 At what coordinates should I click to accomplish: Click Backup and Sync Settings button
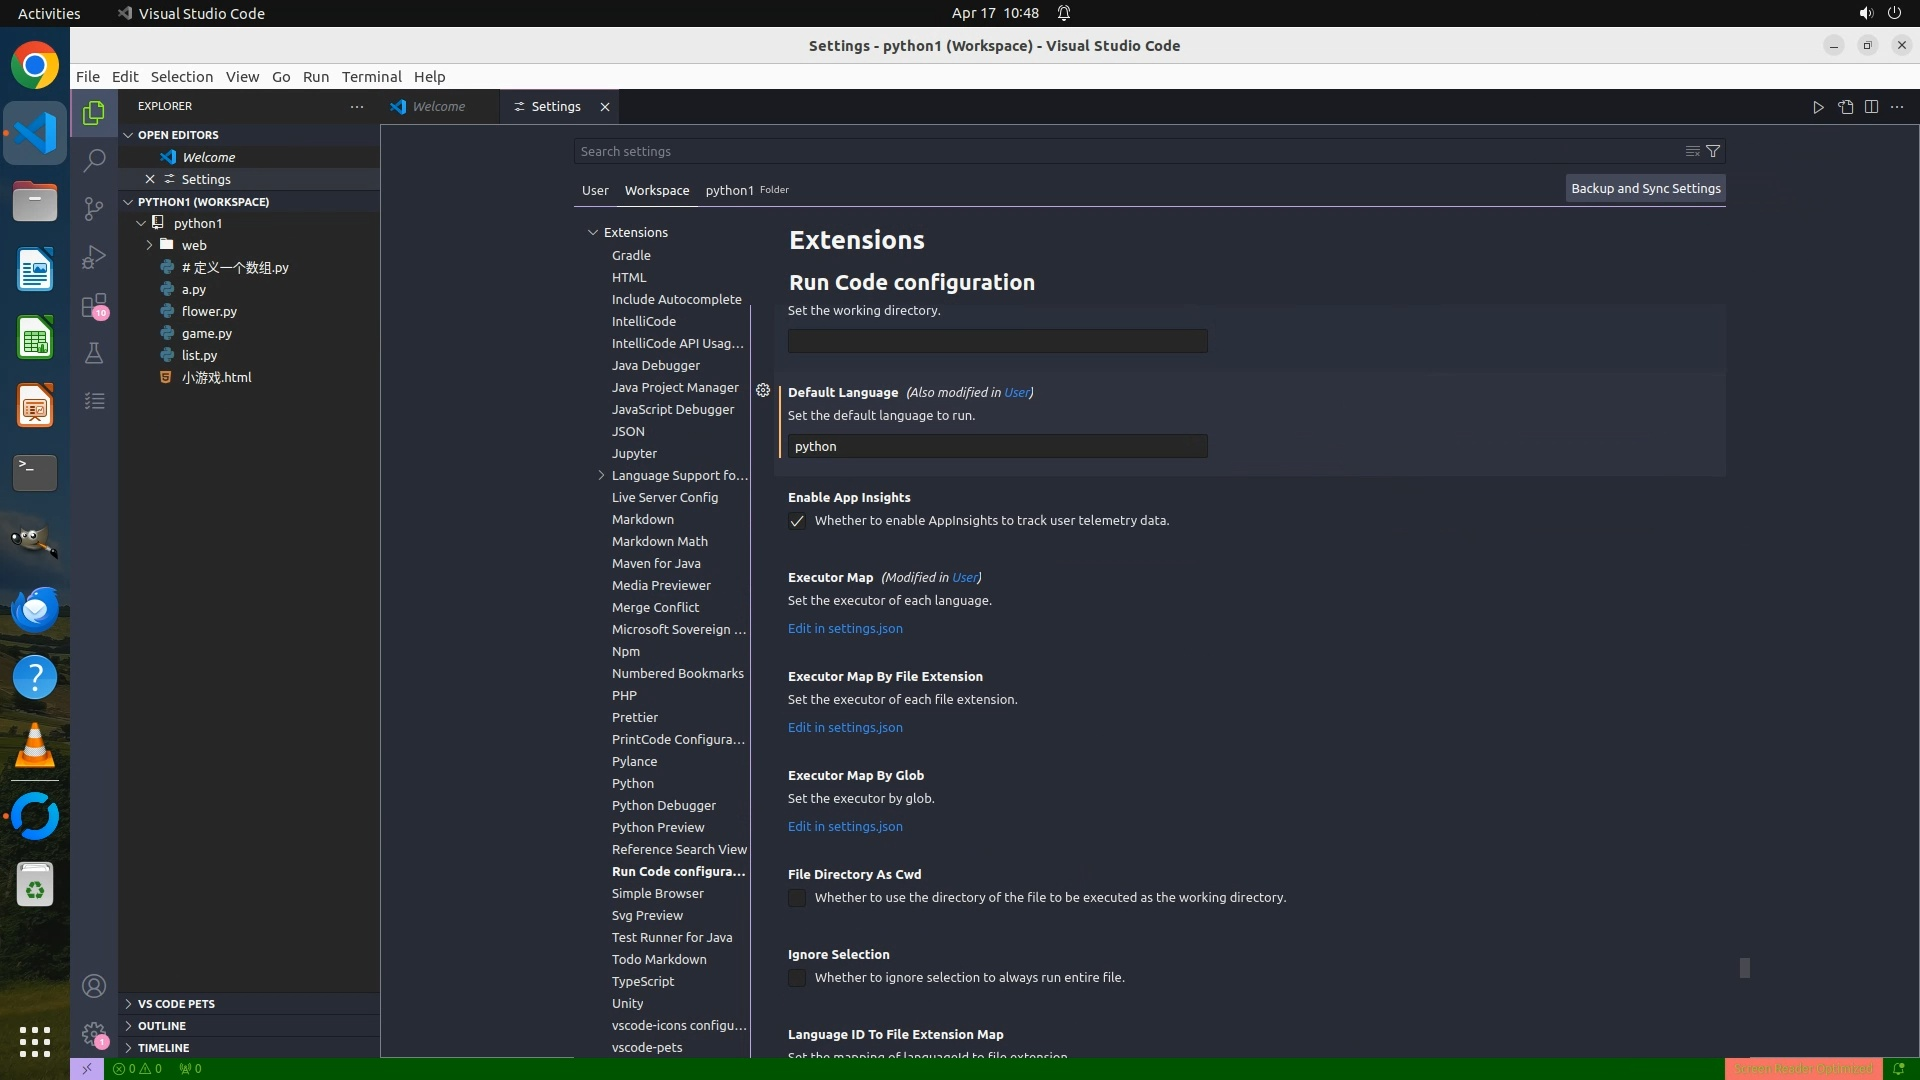(x=1645, y=189)
